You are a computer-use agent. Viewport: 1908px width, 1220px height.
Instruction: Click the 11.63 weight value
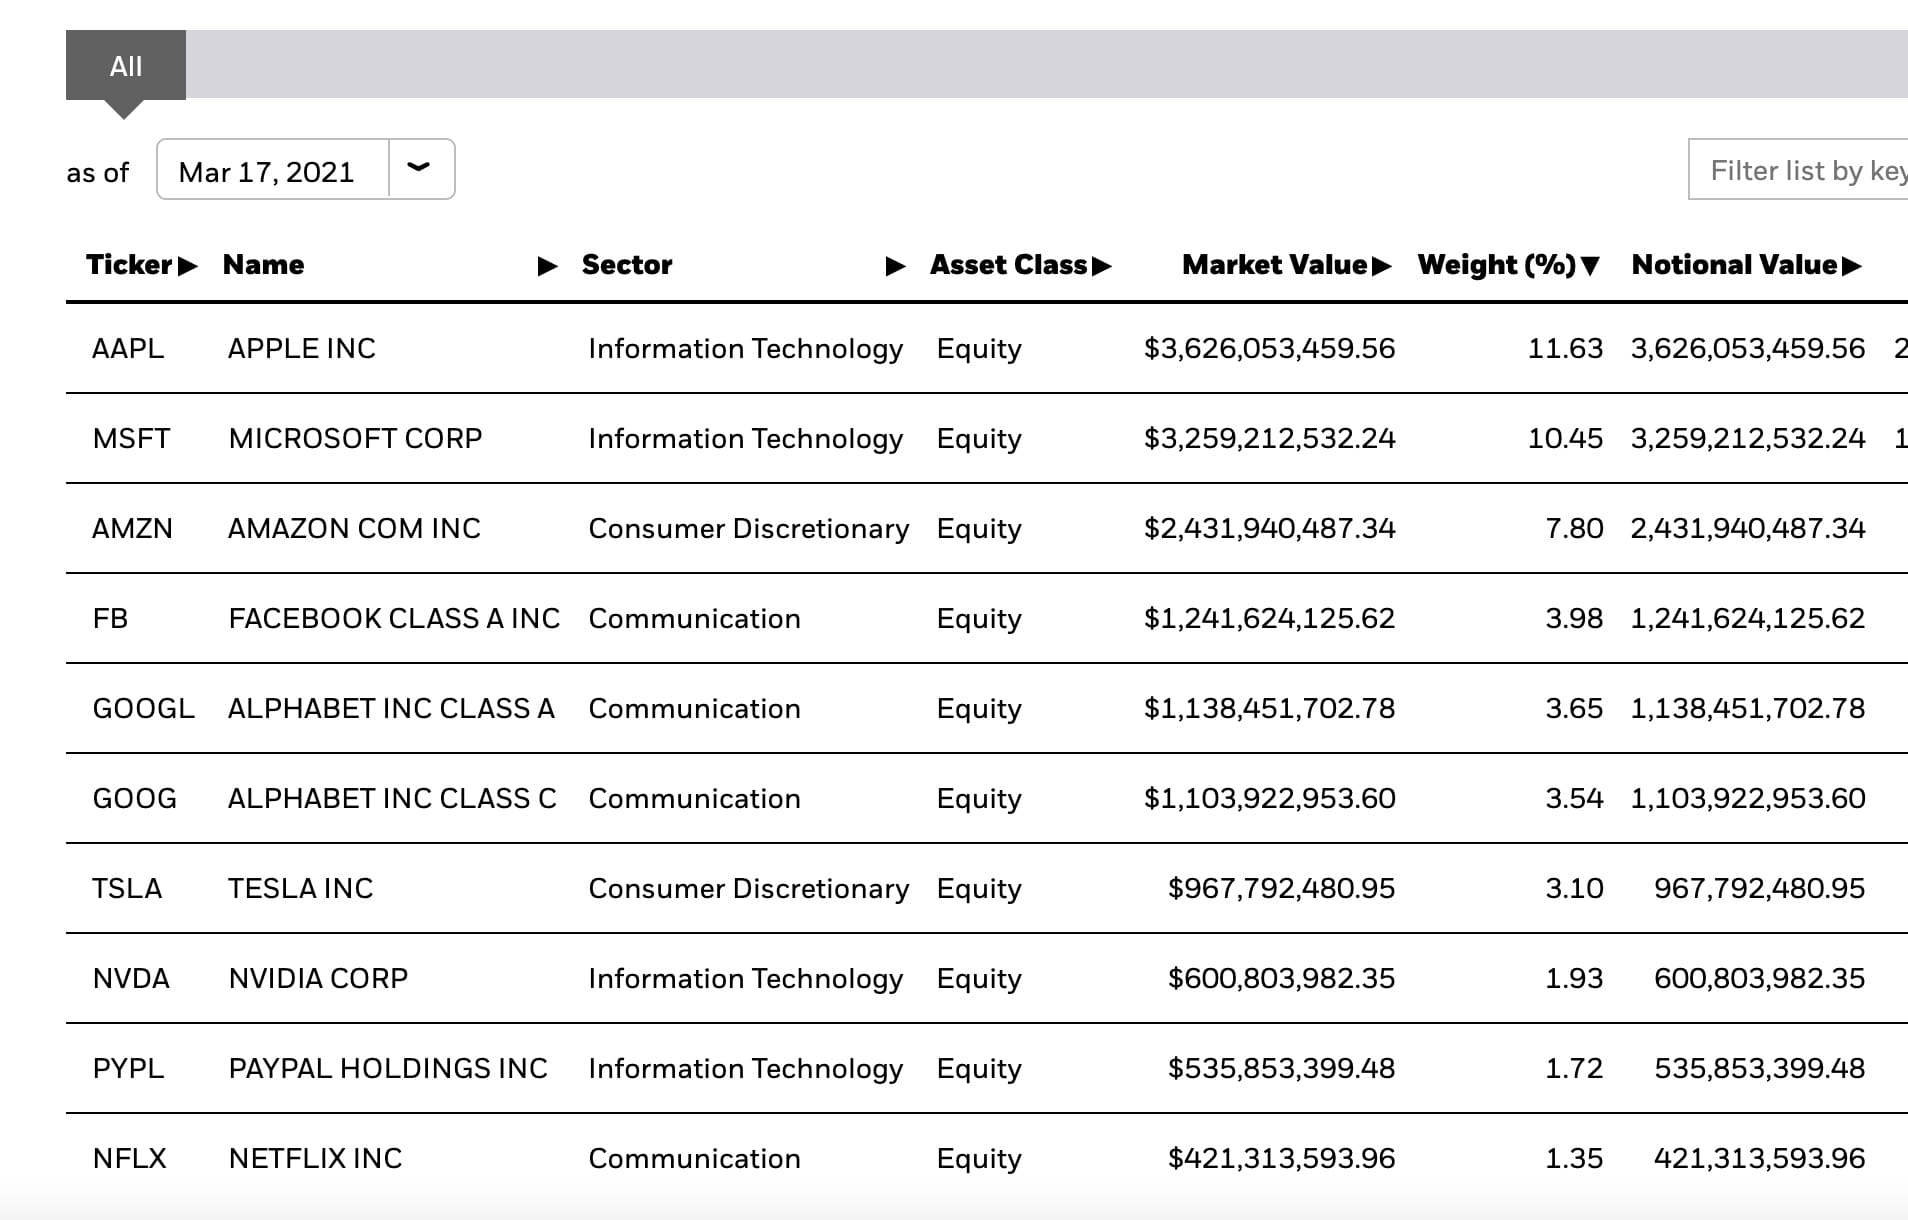1565,349
